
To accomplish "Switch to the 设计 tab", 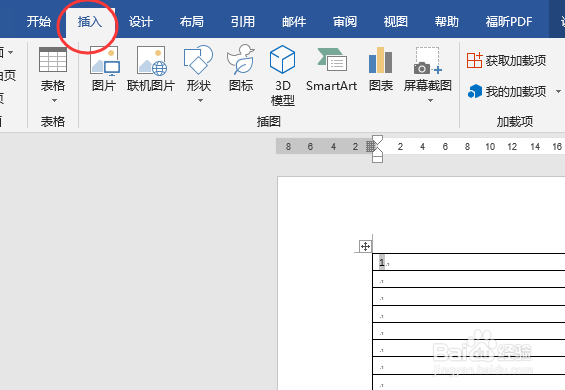I will point(141,22).
